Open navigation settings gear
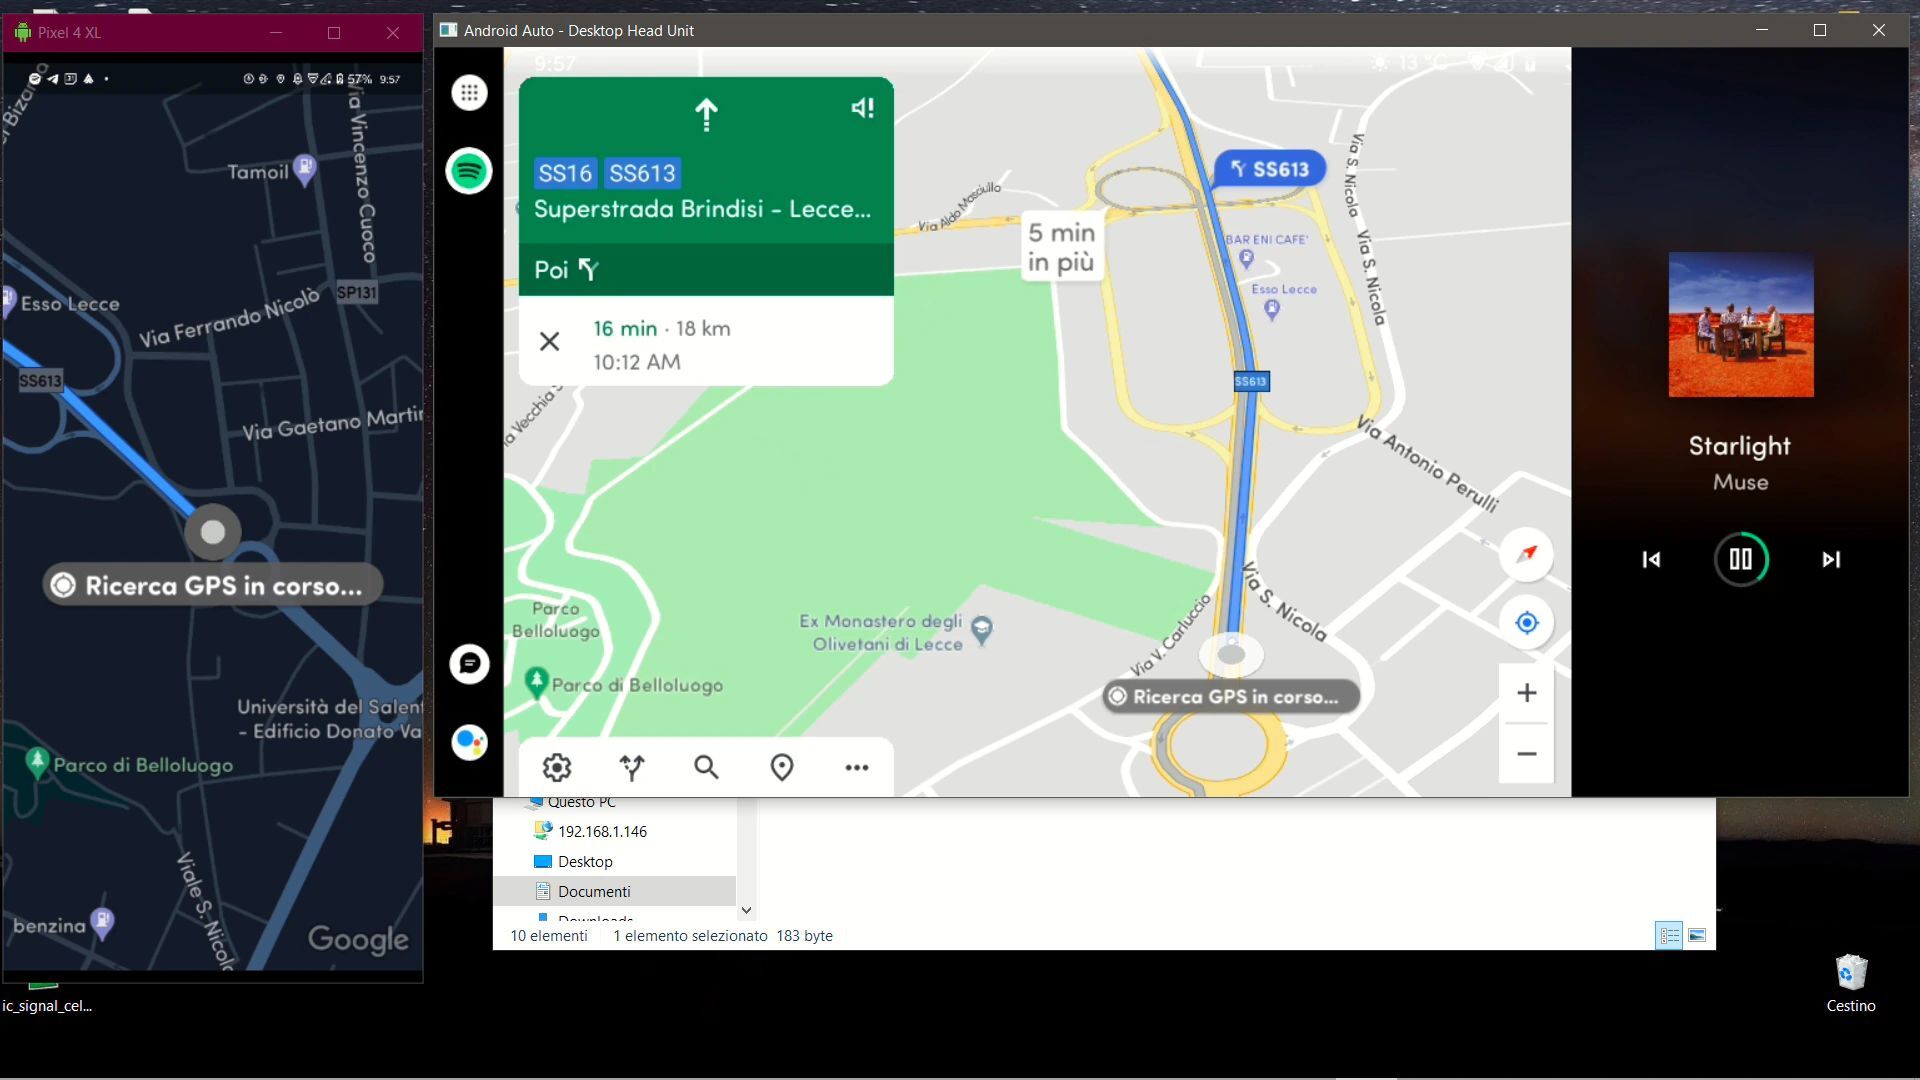The image size is (1920, 1080). [x=557, y=767]
